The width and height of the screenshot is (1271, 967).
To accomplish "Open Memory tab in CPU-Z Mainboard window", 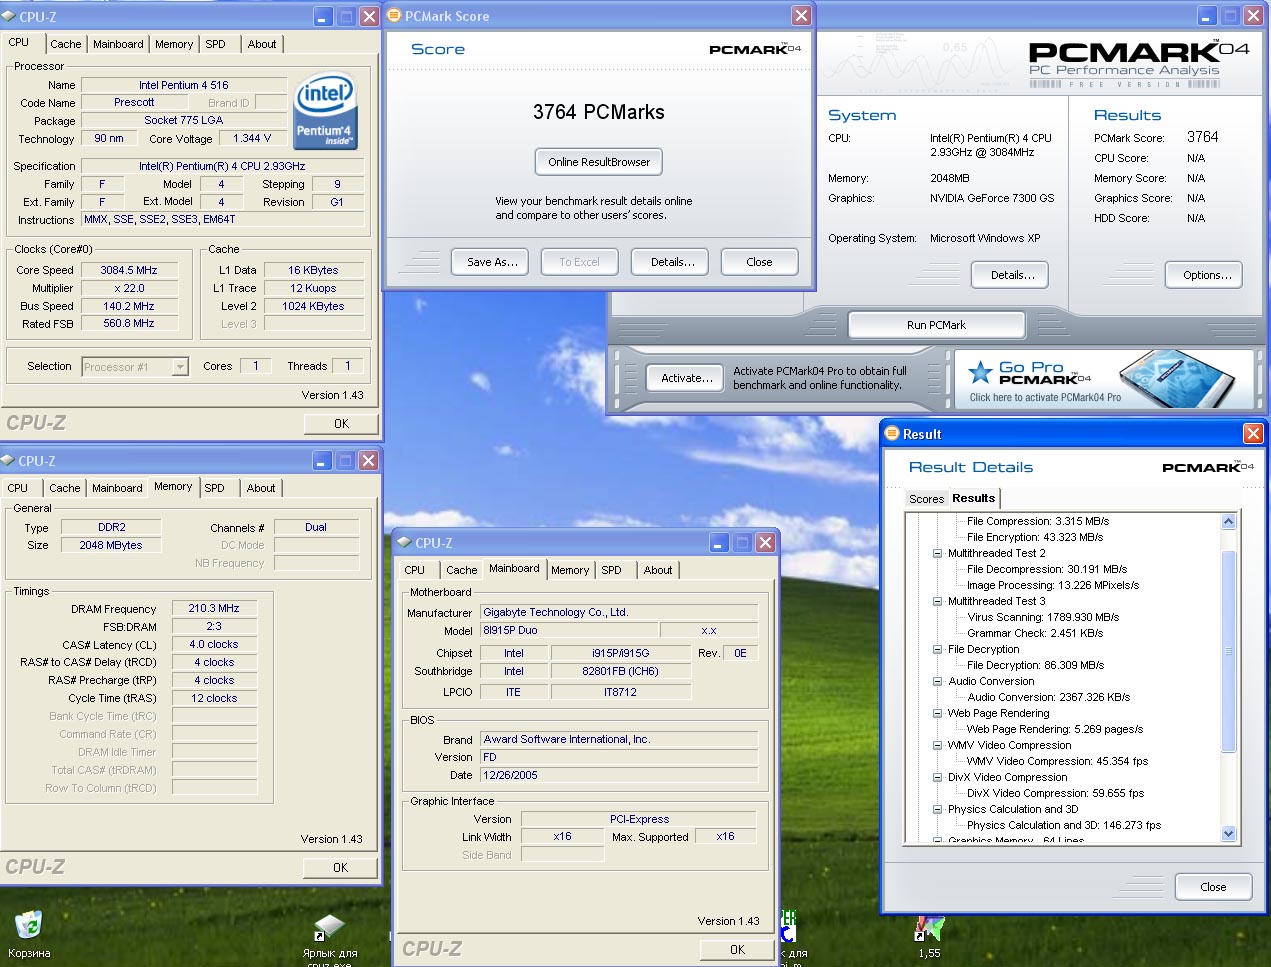I will [x=570, y=570].
